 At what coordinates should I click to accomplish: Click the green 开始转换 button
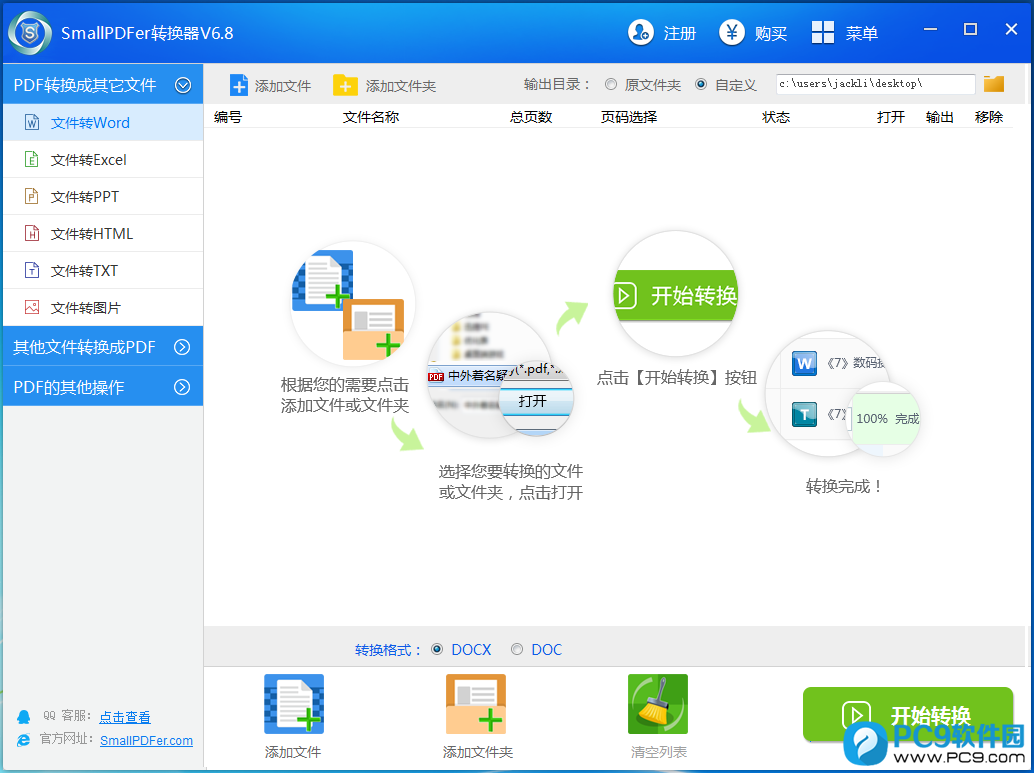(907, 715)
